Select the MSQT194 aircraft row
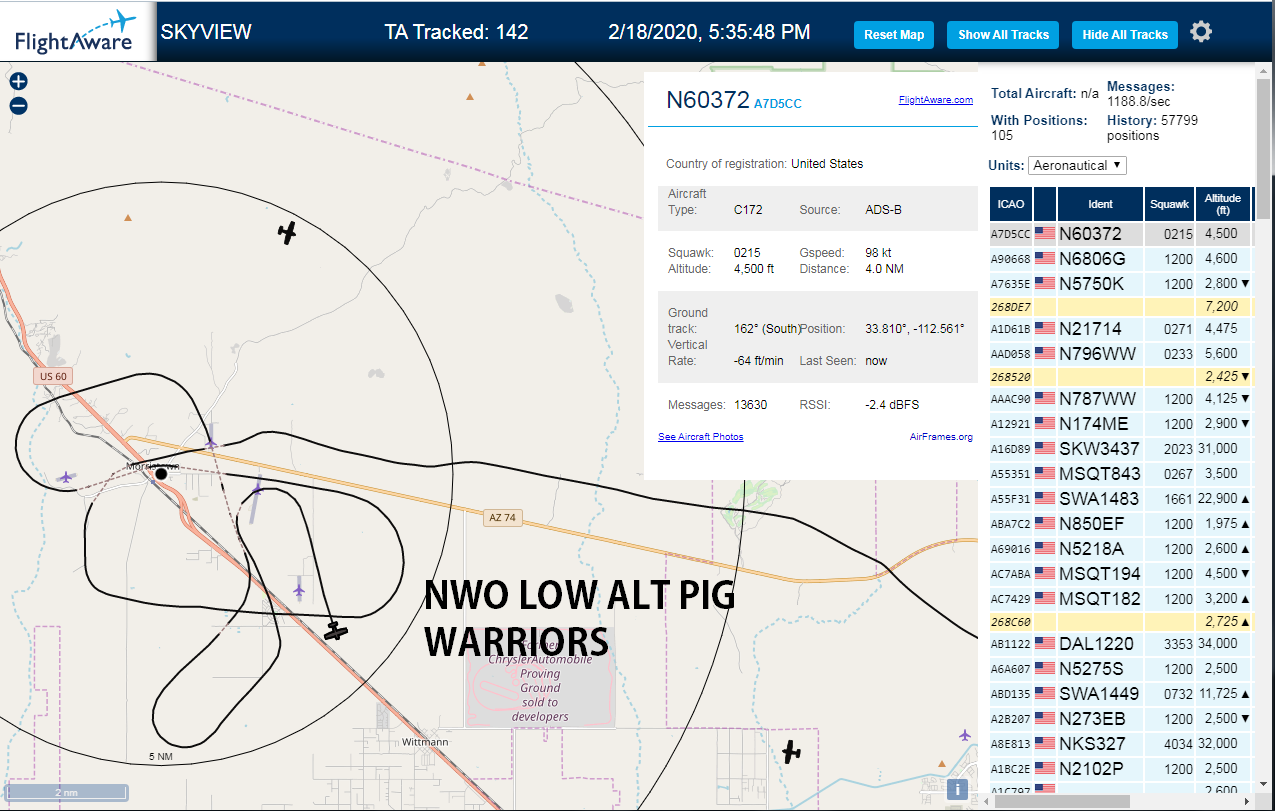The width and height of the screenshot is (1275, 811). [x=1120, y=573]
